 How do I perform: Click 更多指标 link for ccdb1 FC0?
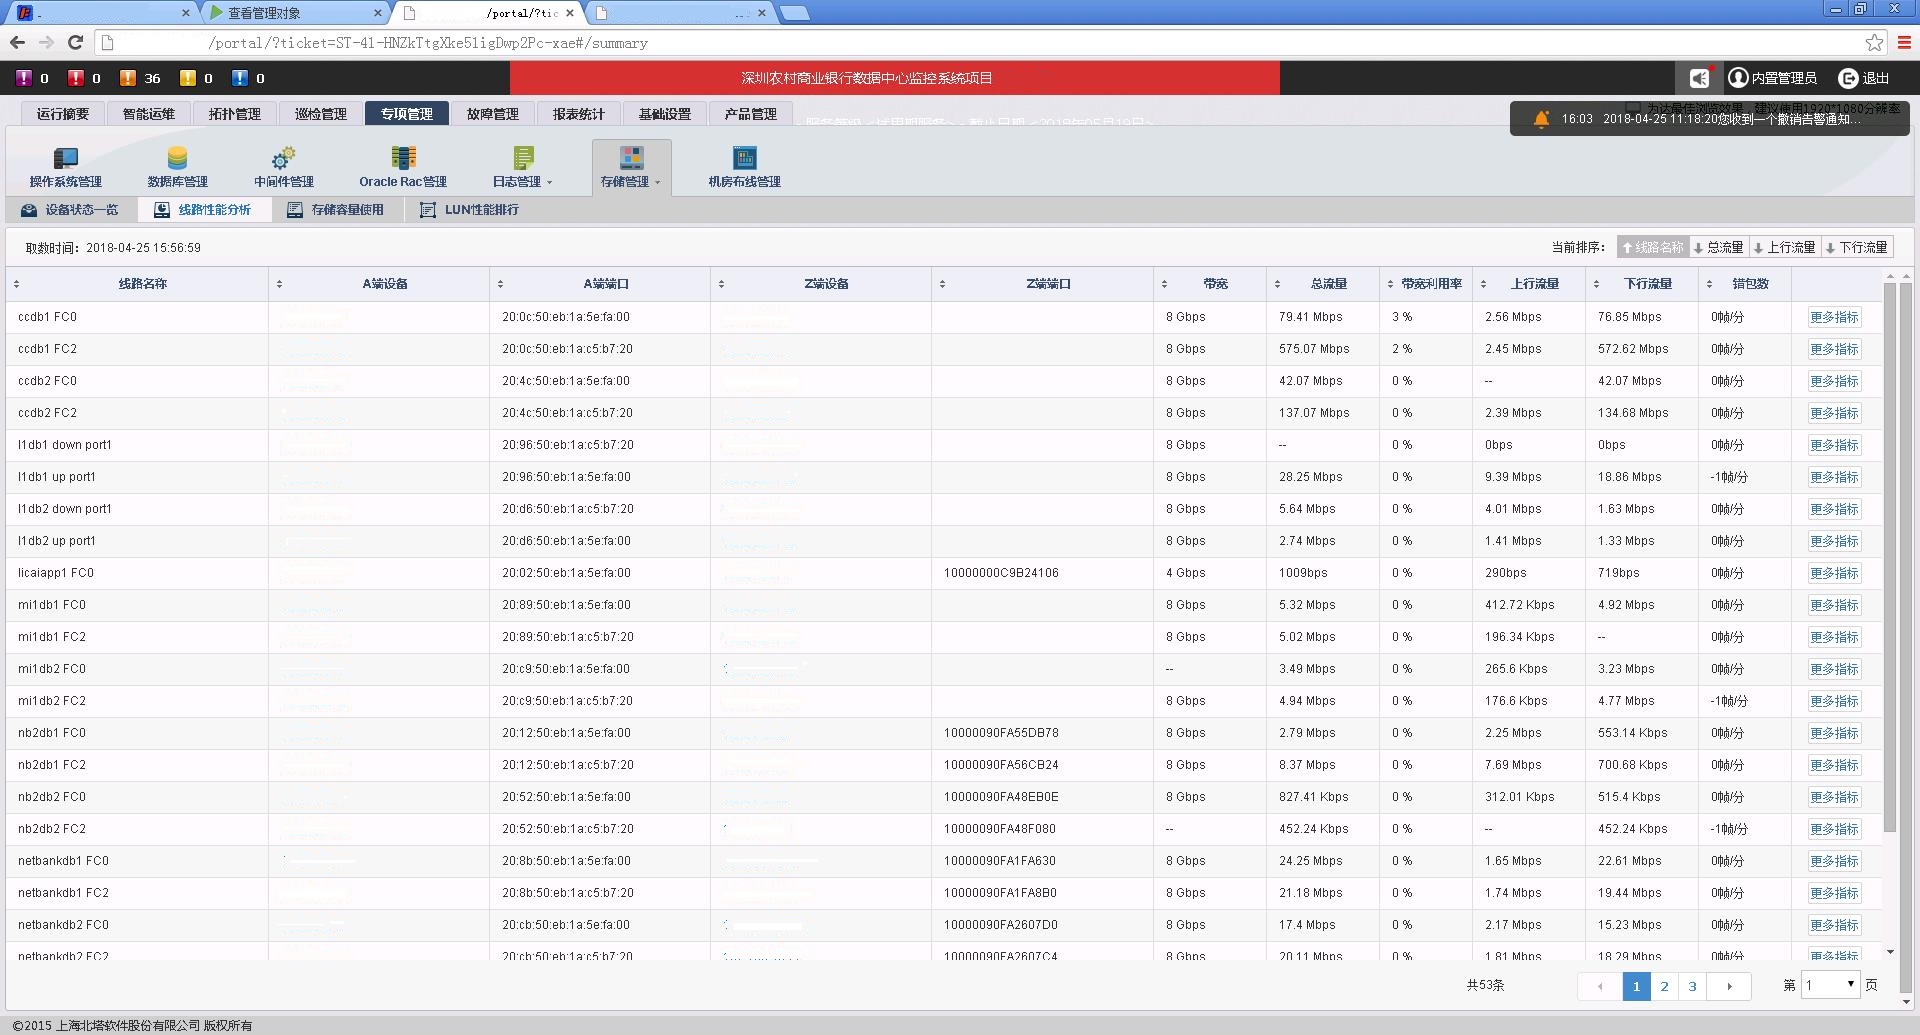click(1834, 317)
